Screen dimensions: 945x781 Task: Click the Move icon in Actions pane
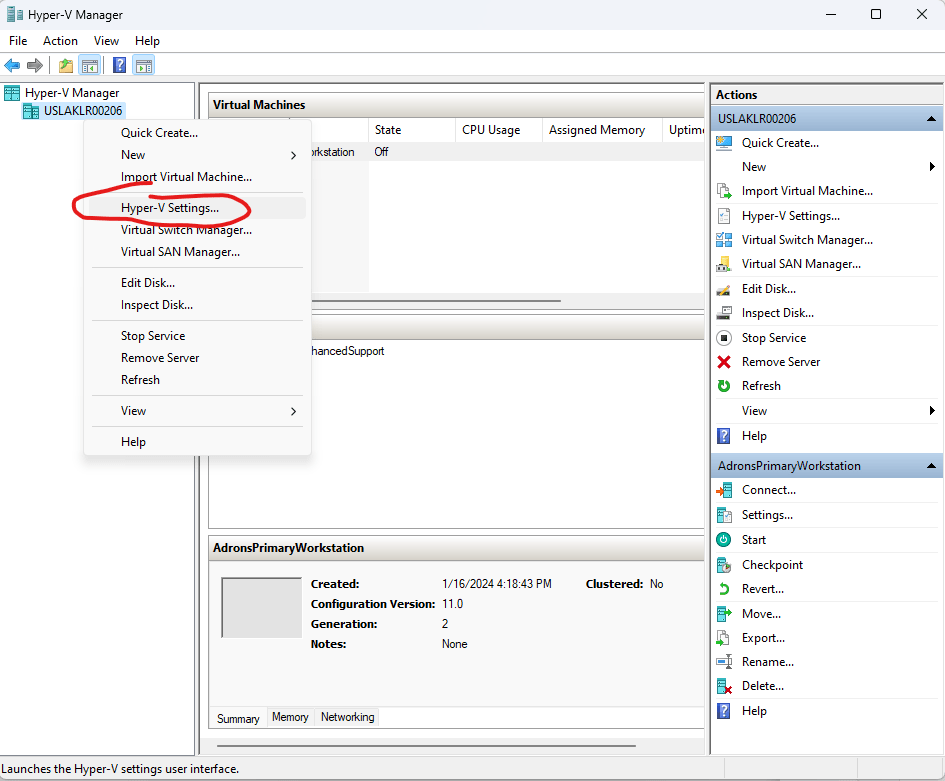724,614
